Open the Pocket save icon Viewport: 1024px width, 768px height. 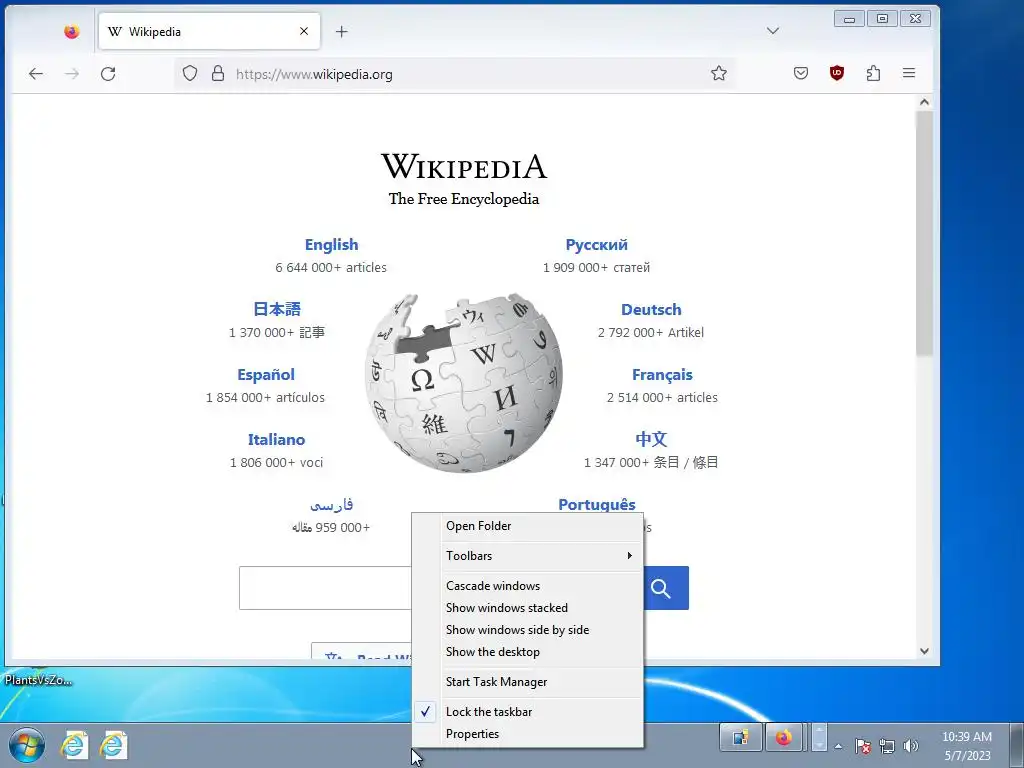(801, 73)
